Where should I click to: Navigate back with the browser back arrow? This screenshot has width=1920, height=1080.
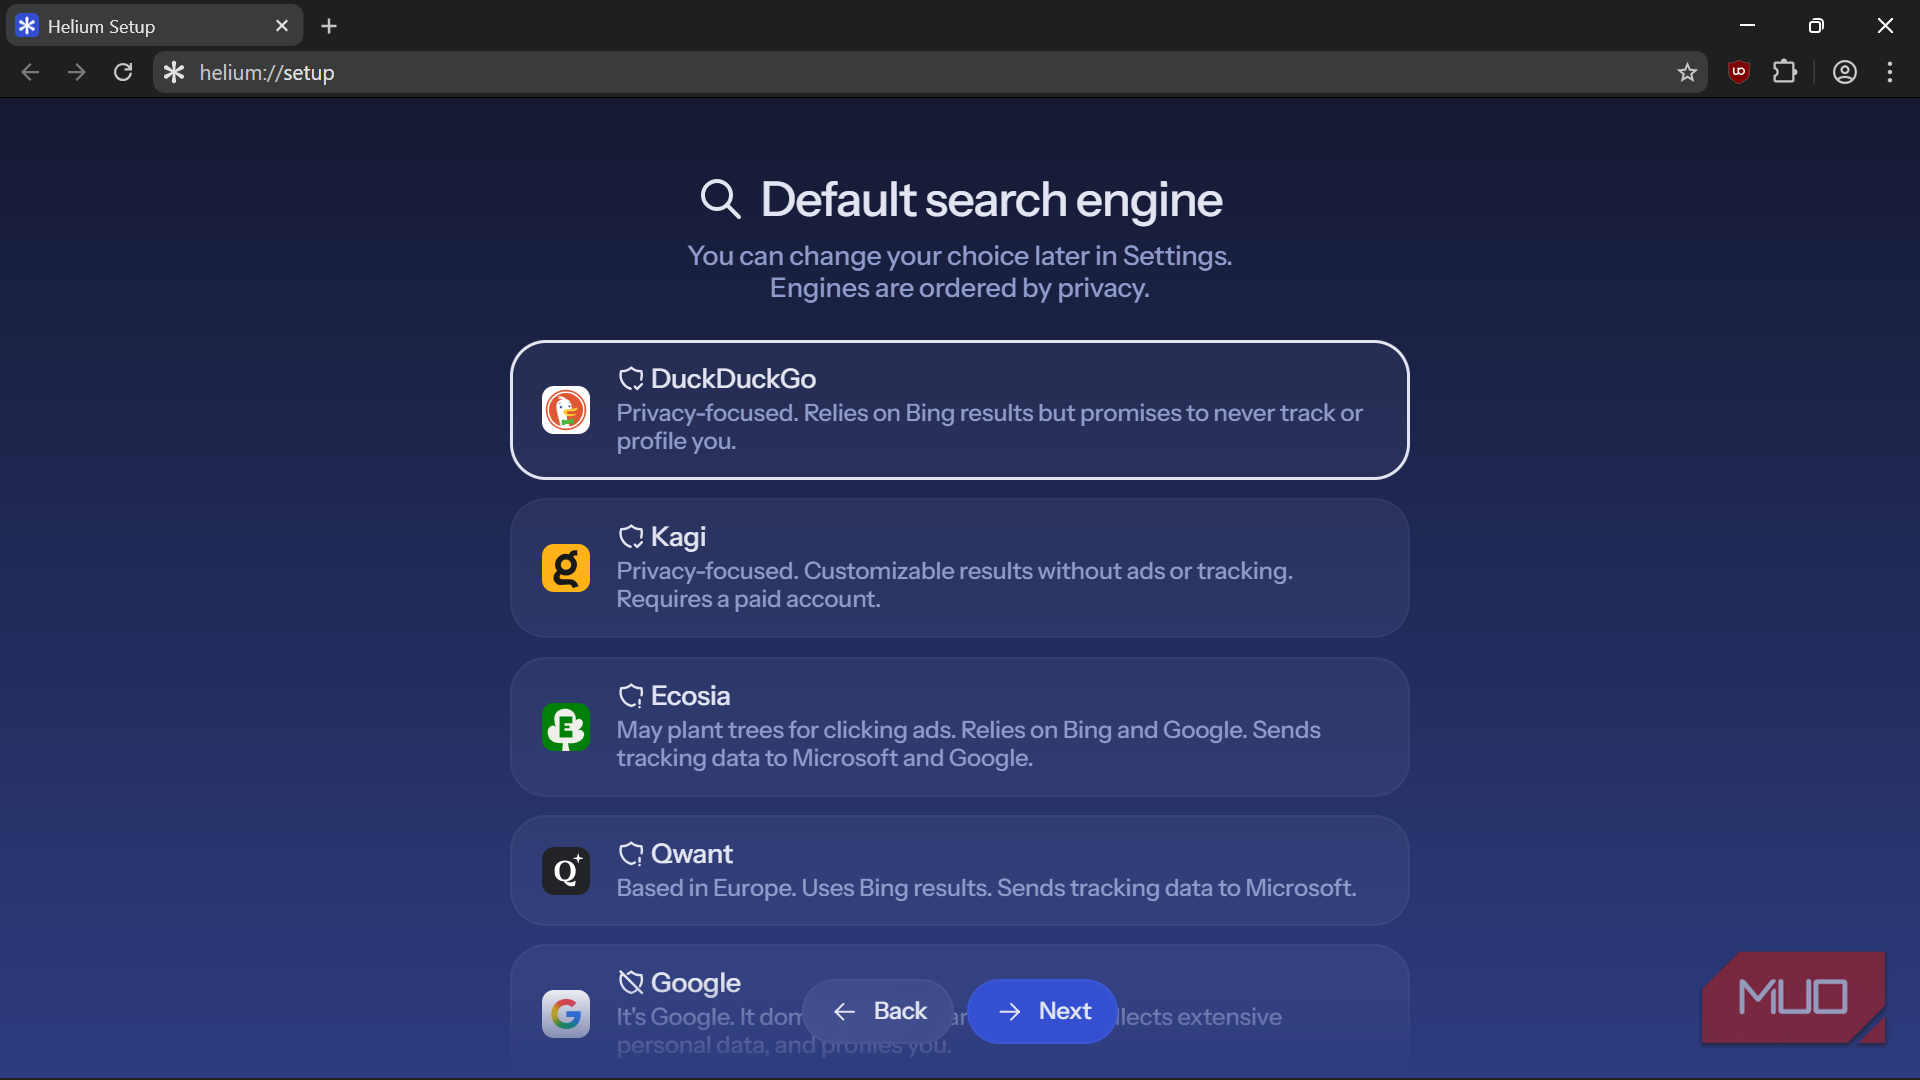30,72
